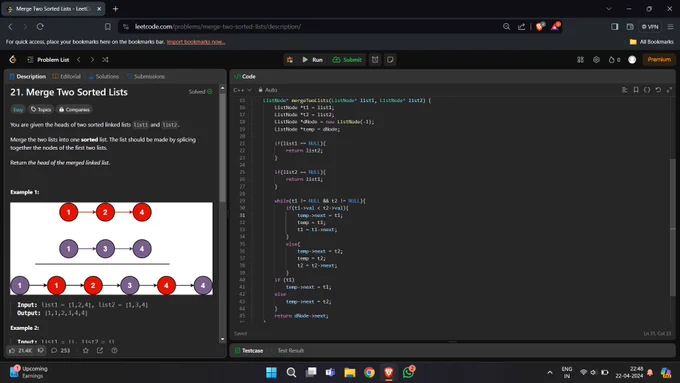Screen dimensions: 680x383
Task: Click scroll-down arrow of description scrollbar
Action: coord(222,339)
